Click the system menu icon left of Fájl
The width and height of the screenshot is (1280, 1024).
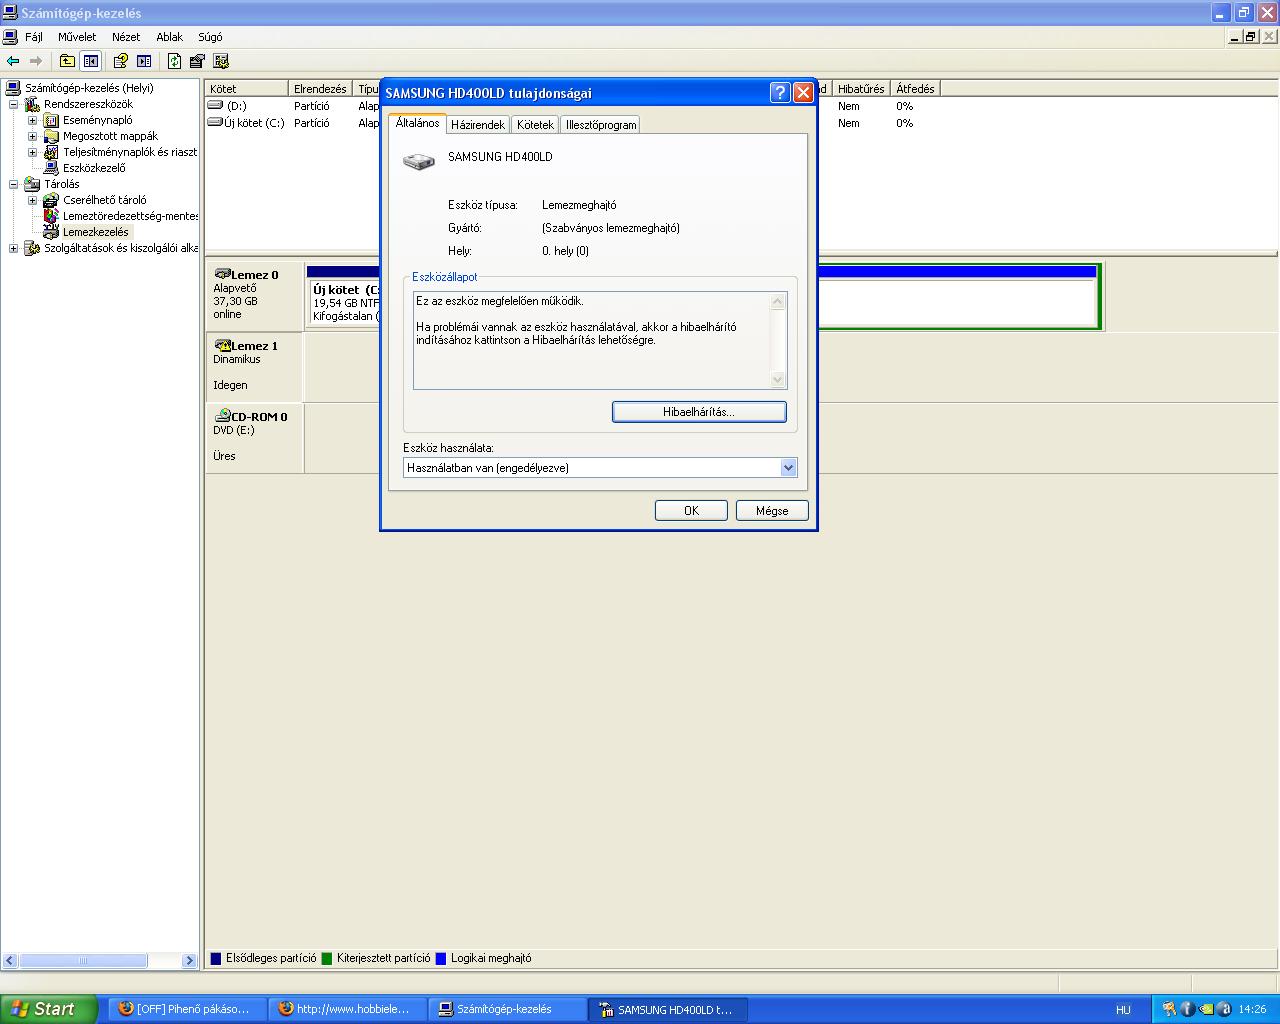pyautogui.click(x=10, y=37)
